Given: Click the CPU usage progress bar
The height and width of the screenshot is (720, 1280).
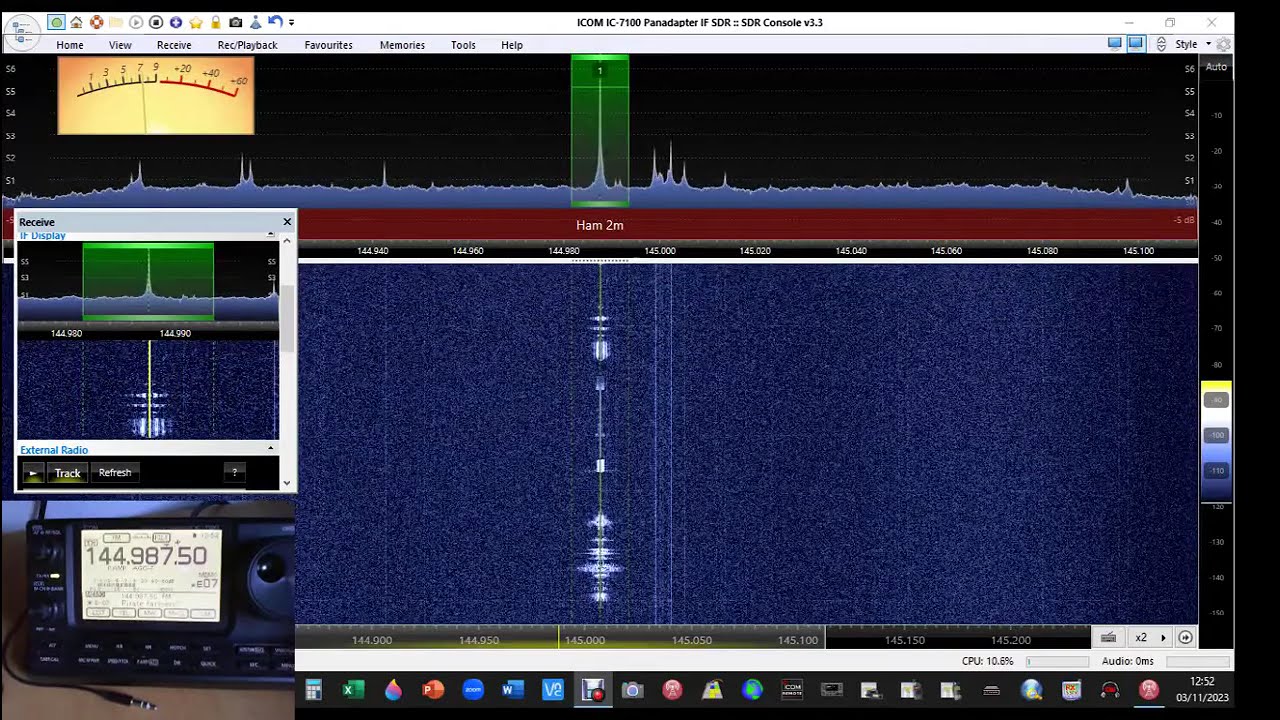Looking at the screenshot, I should [x=1057, y=661].
